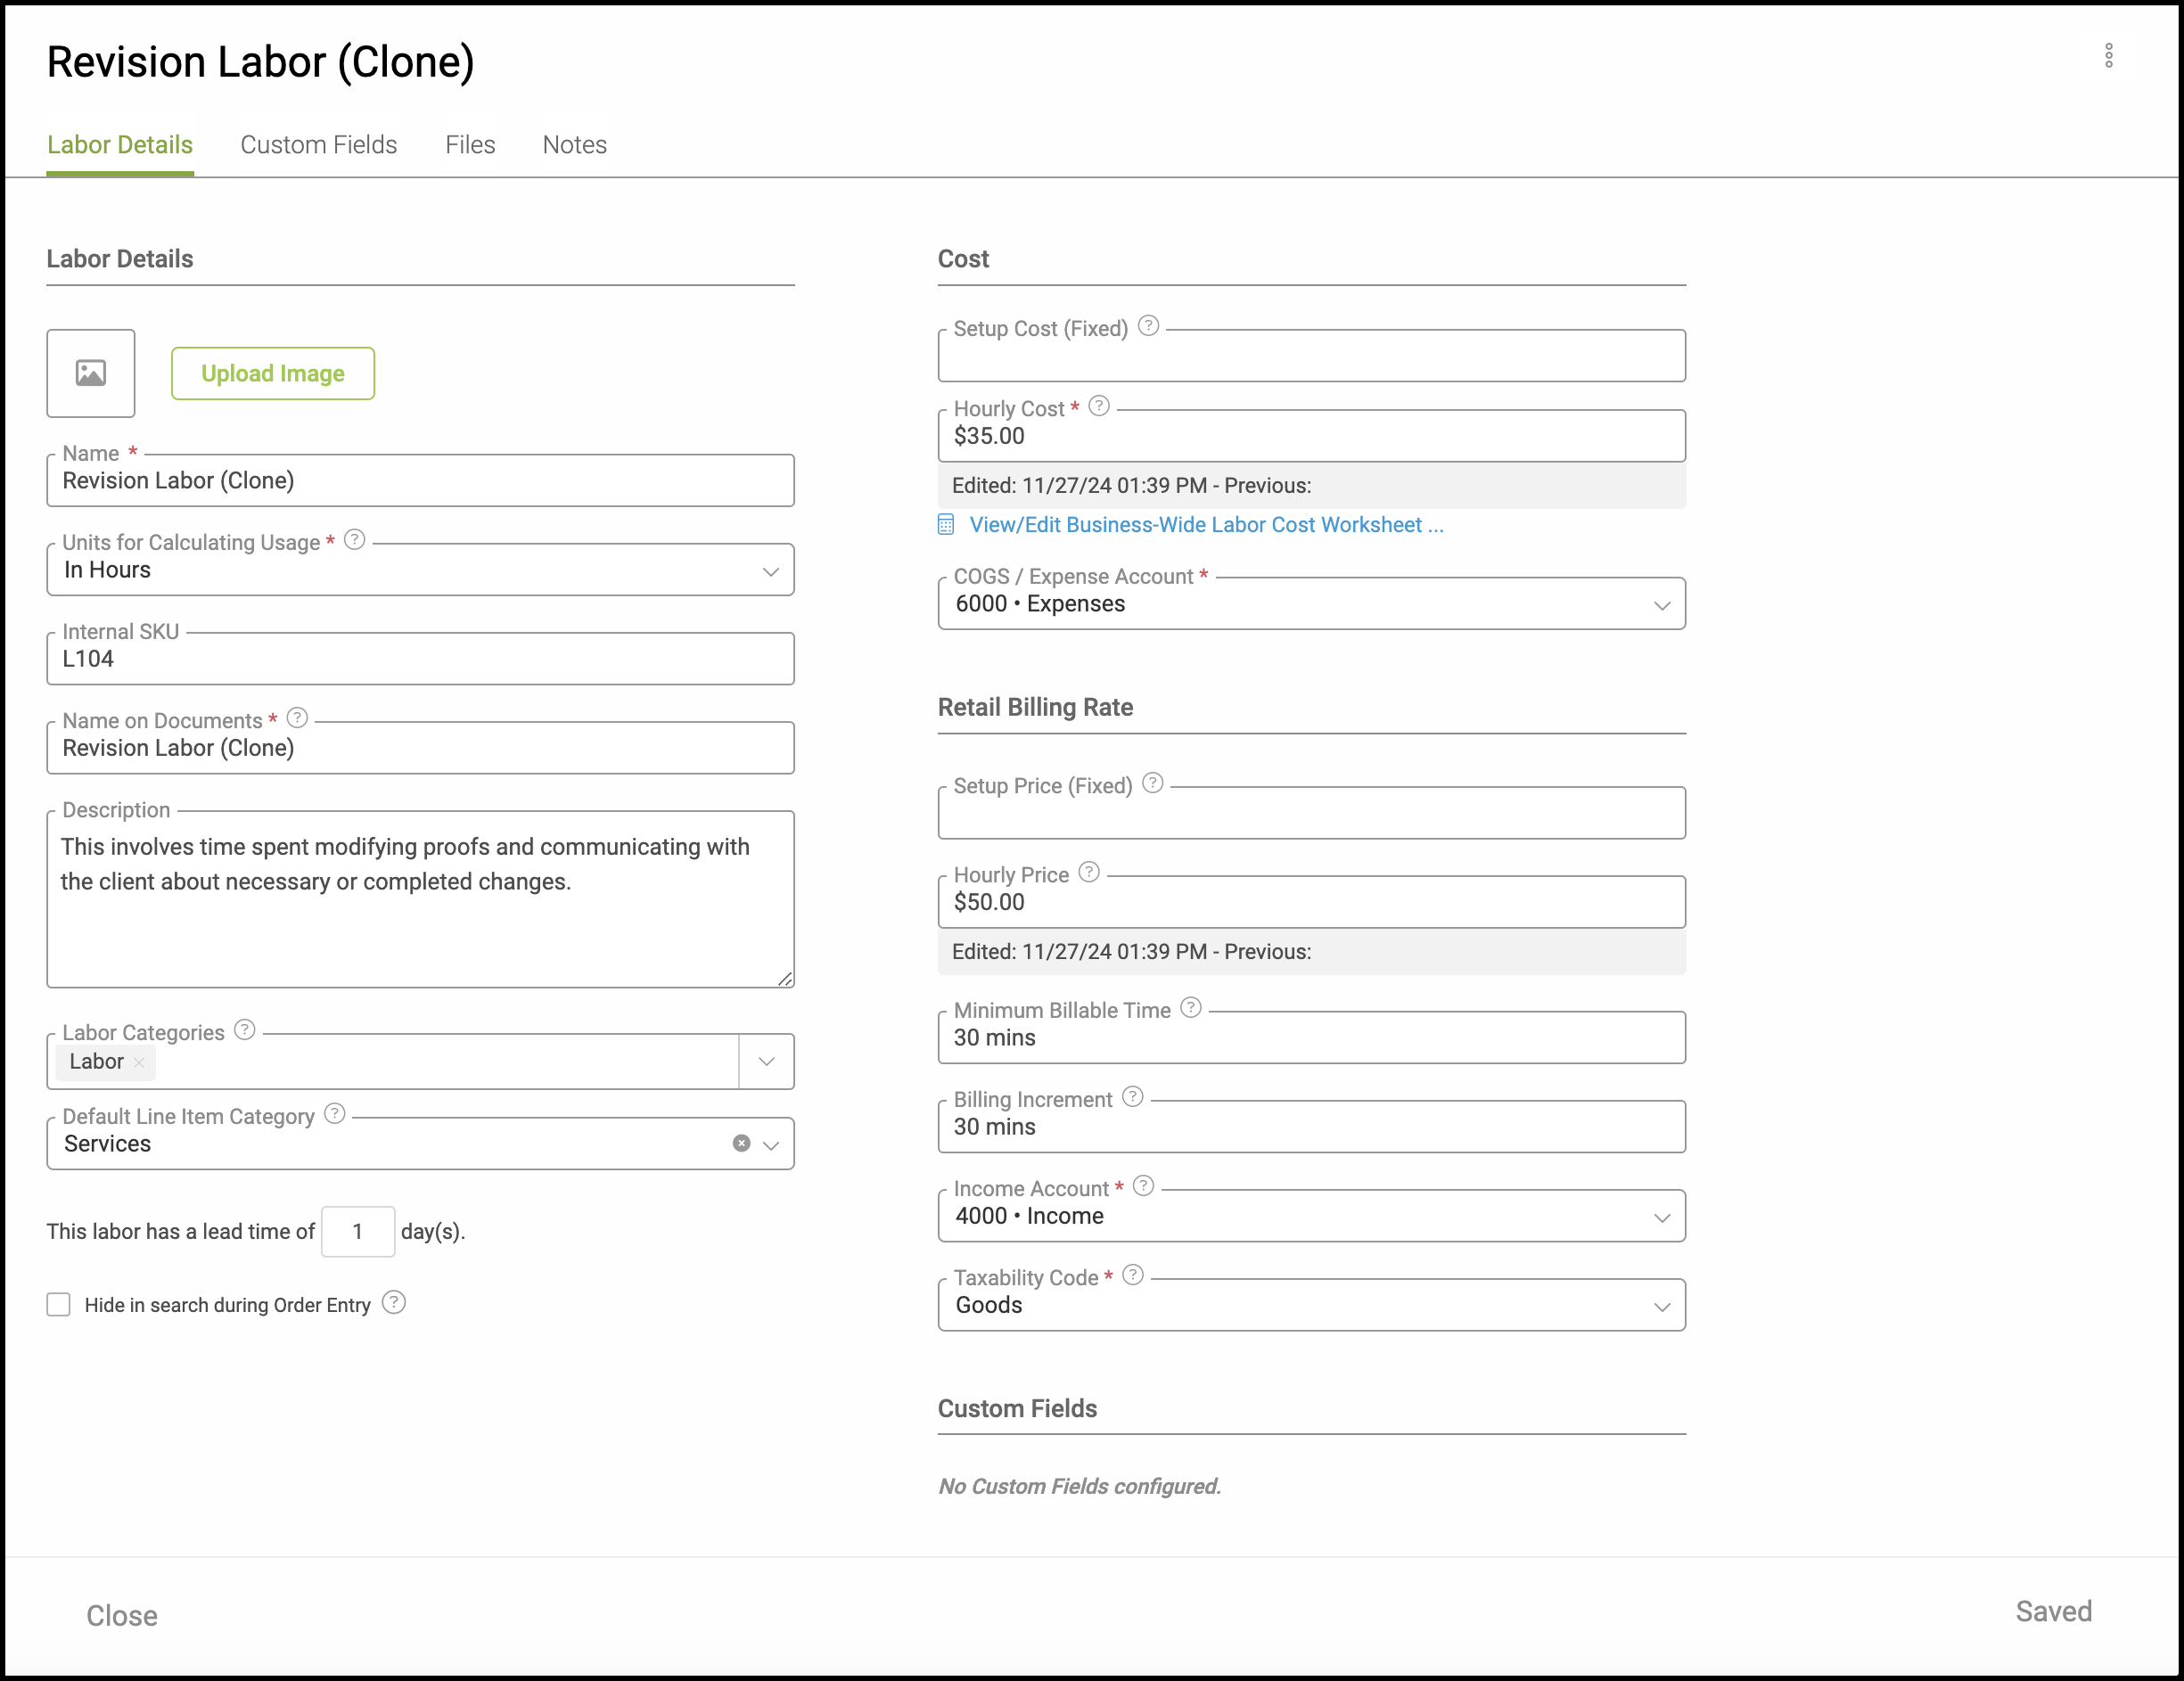
Task: Clear the Services line item category
Action: [x=741, y=1143]
